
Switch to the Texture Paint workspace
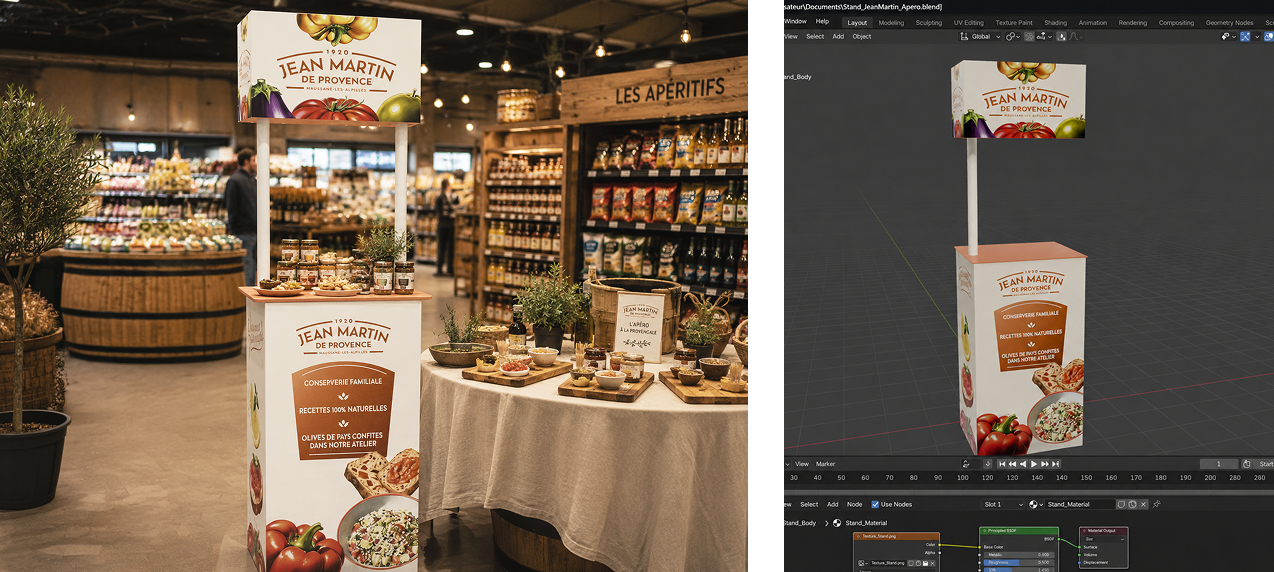point(1014,22)
